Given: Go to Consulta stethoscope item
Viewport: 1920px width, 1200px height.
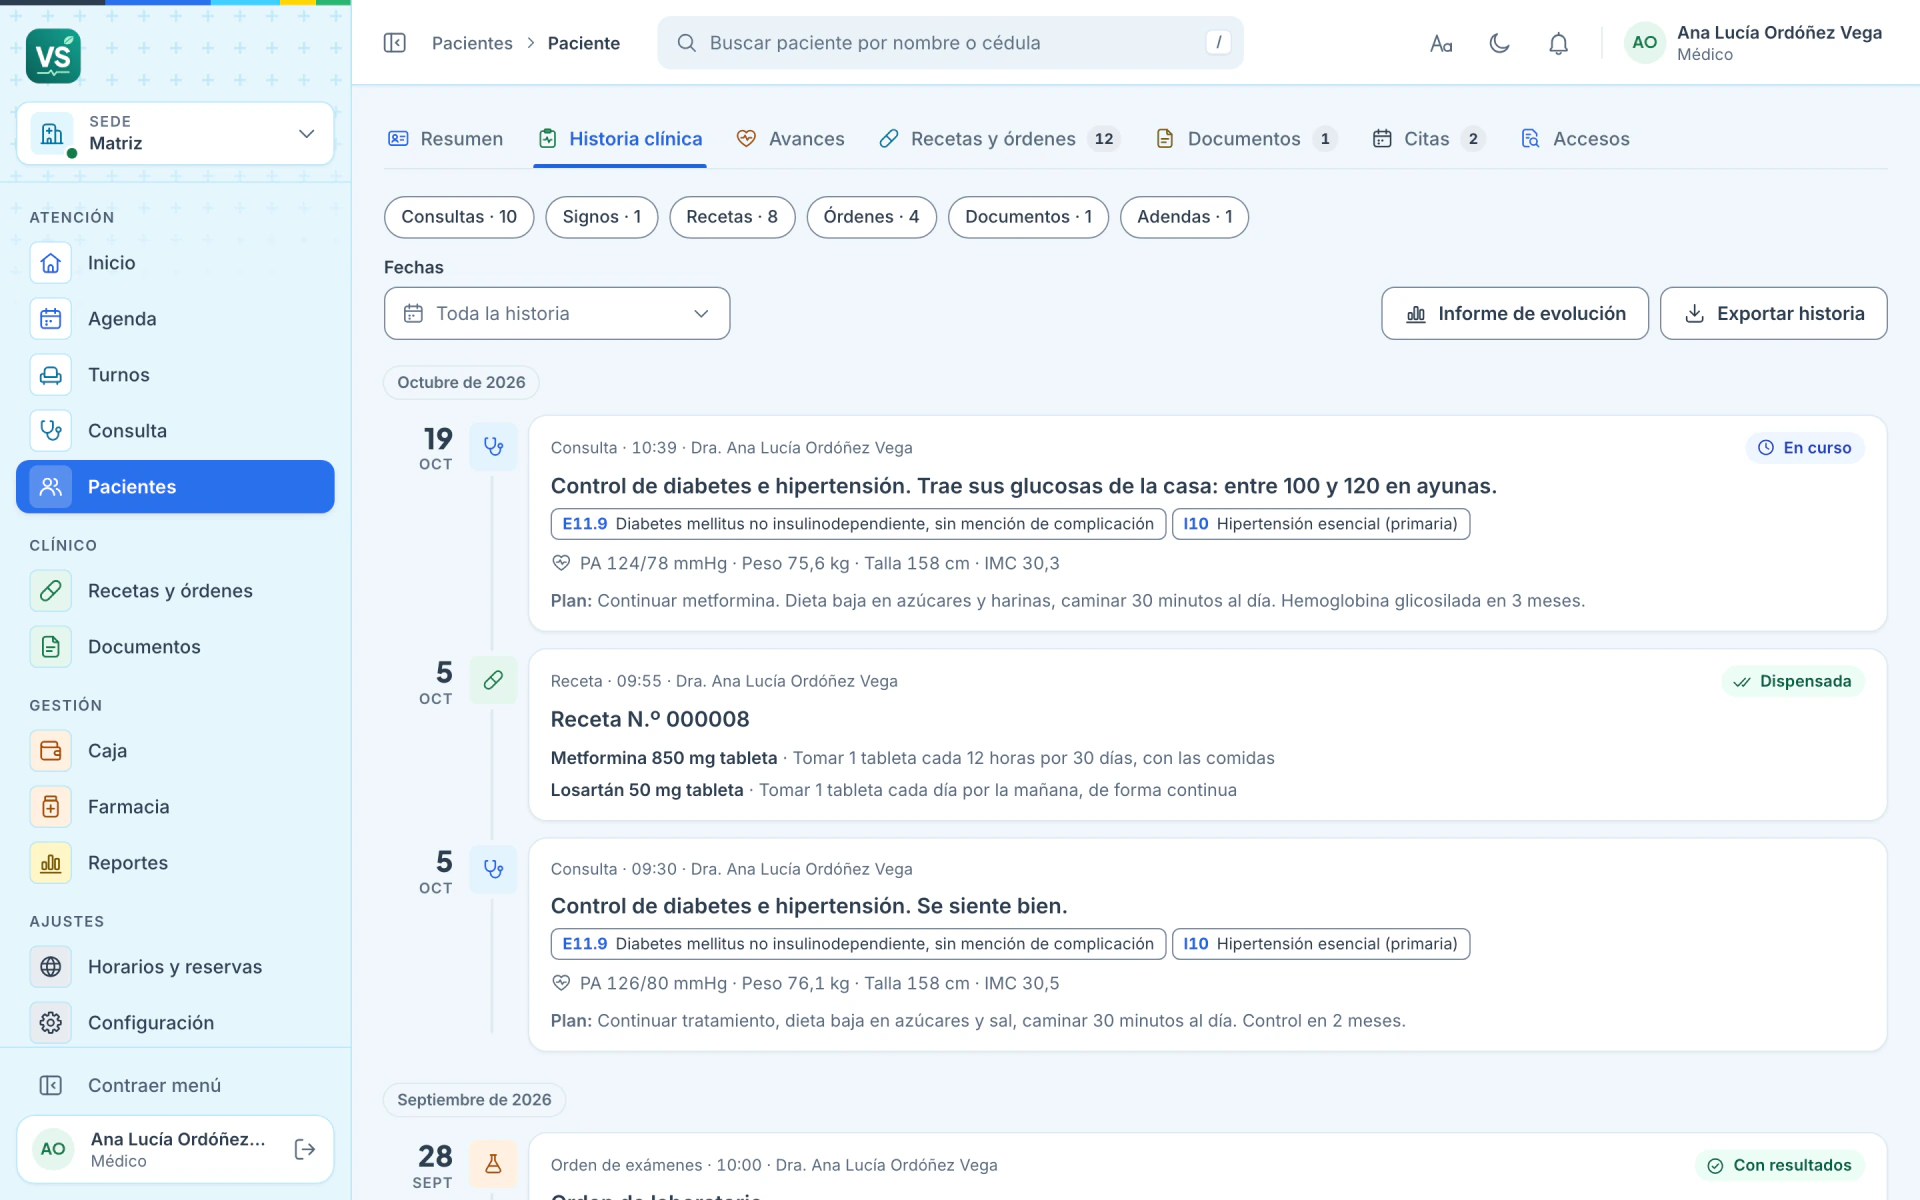Looking at the screenshot, I should (x=175, y=431).
